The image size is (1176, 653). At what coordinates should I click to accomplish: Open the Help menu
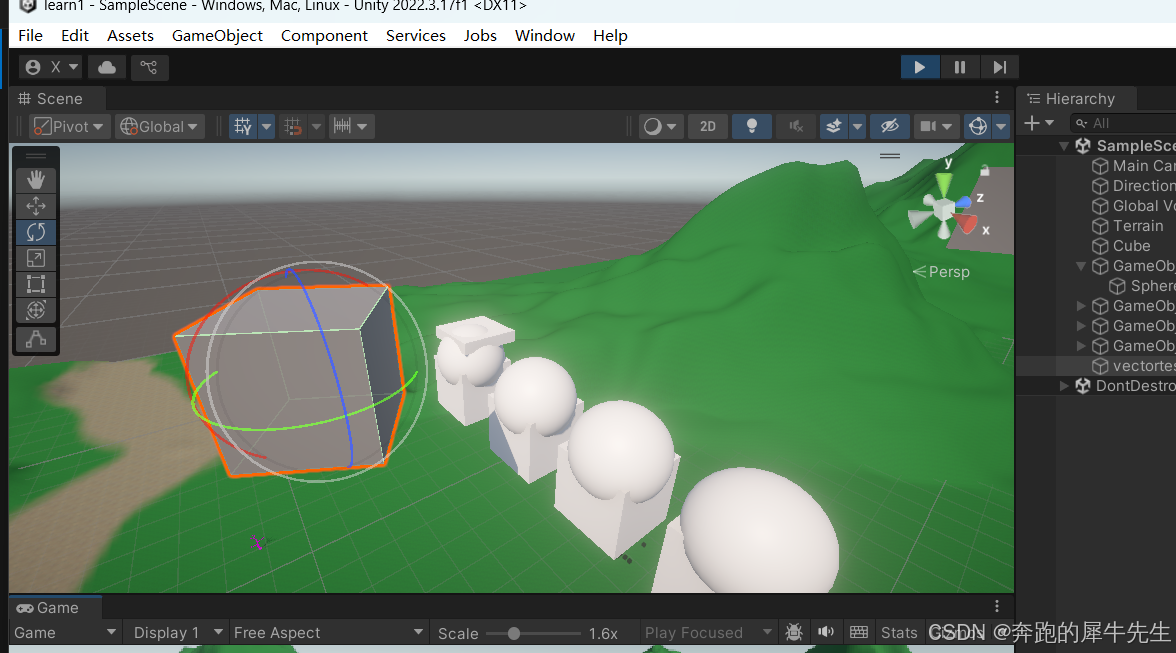(x=610, y=35)
